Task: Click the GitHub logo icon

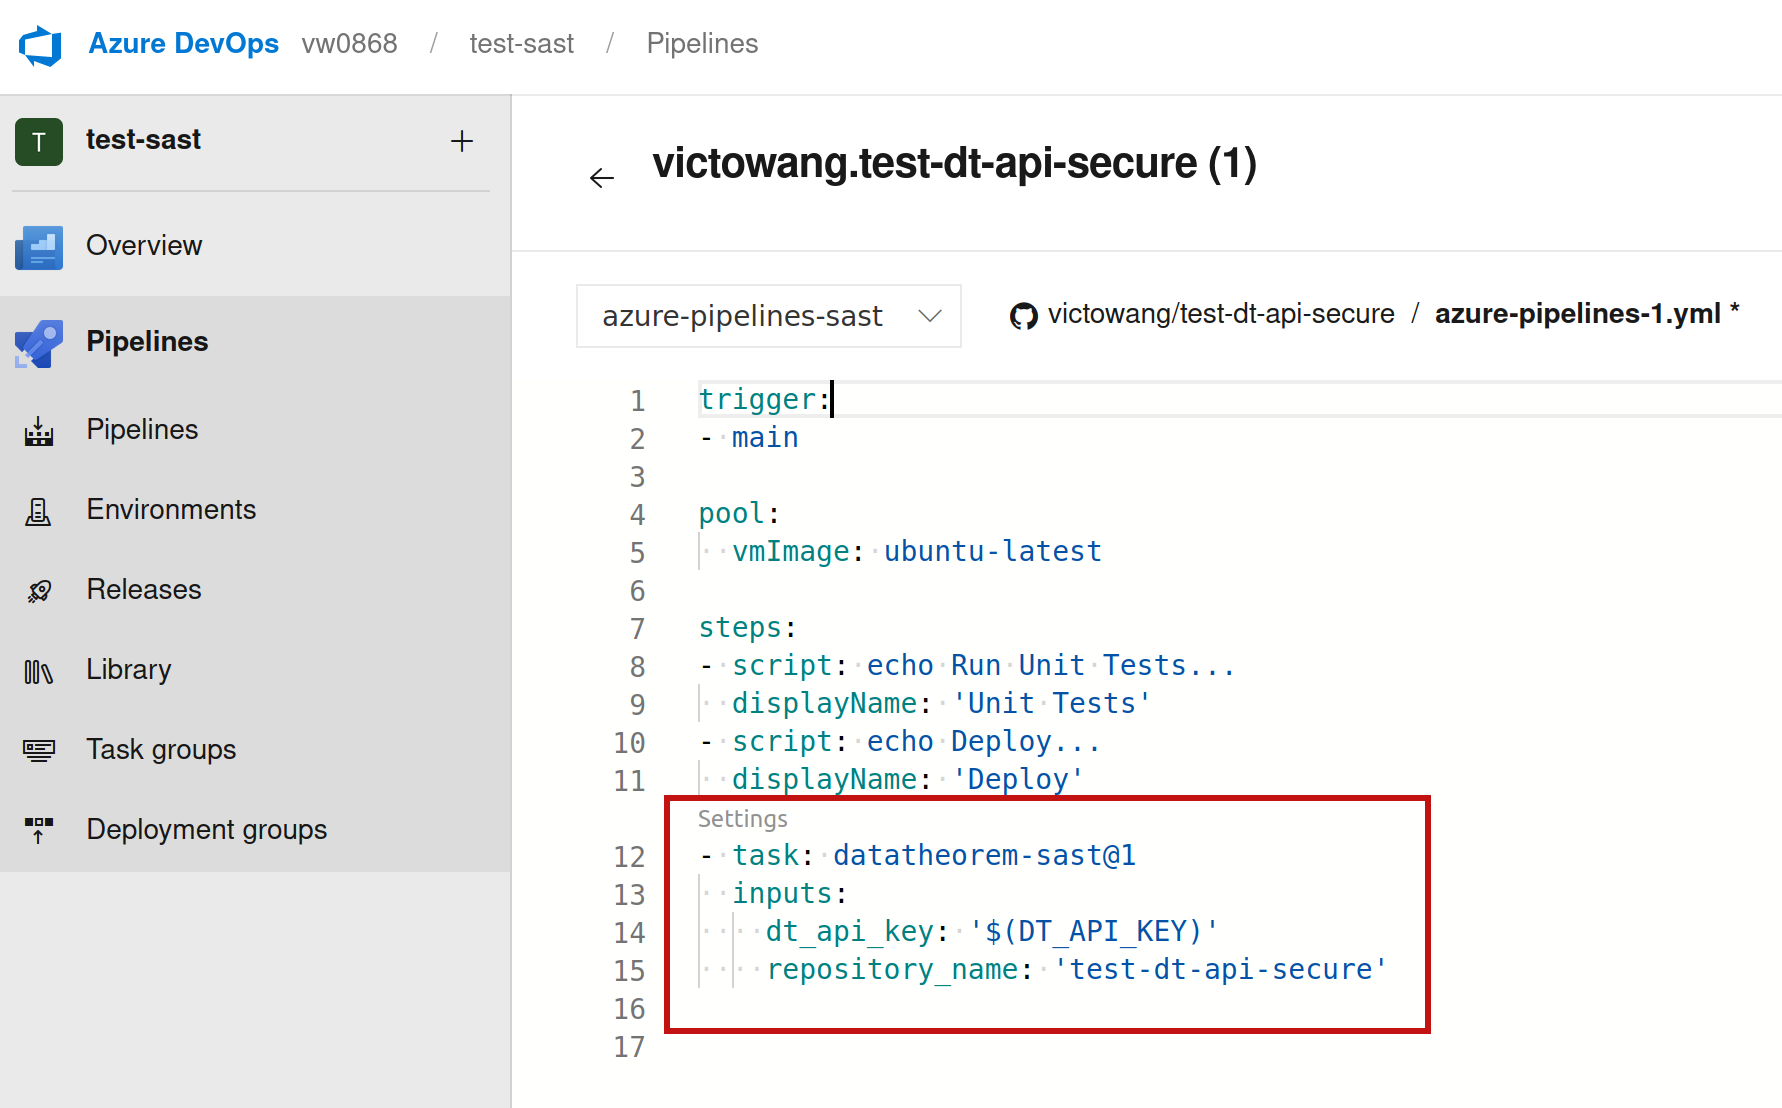Action: point(1024,316)
